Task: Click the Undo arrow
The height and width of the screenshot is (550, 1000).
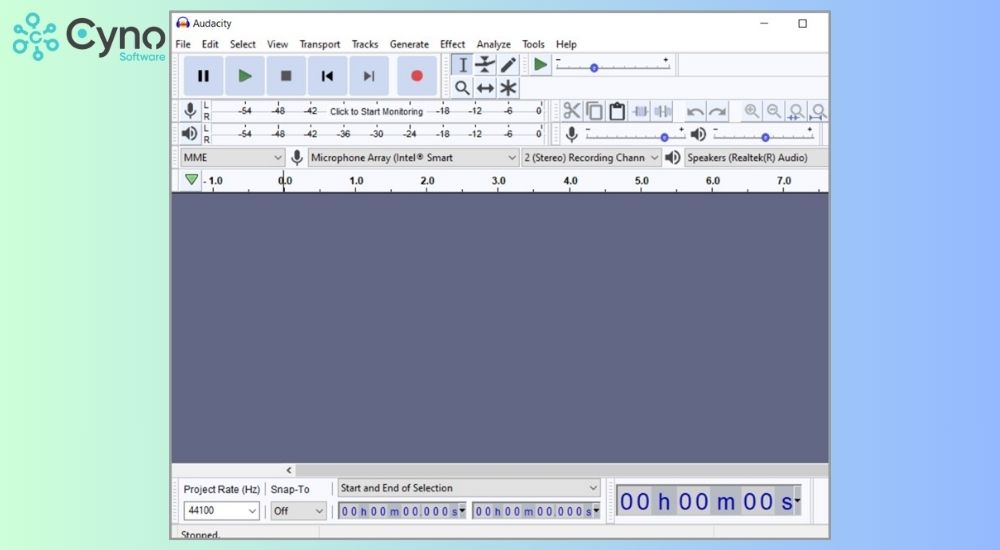Action: pyautogui.click(x=695, y=112)
